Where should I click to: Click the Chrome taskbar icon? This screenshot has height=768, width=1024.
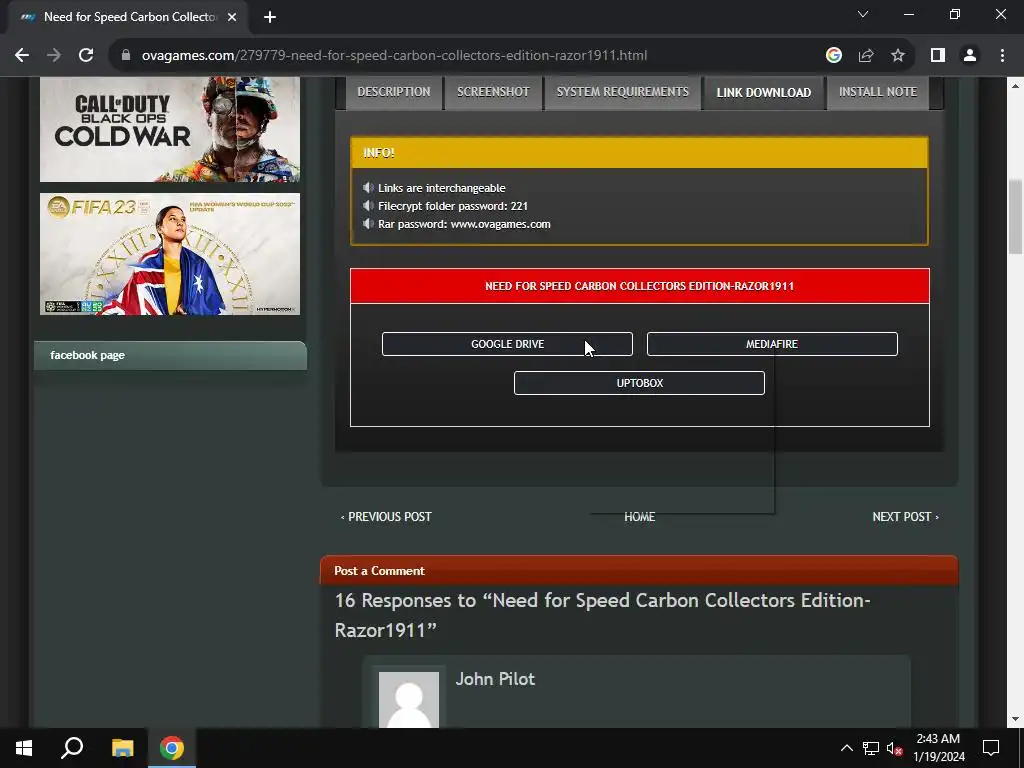tap(172, 748)
